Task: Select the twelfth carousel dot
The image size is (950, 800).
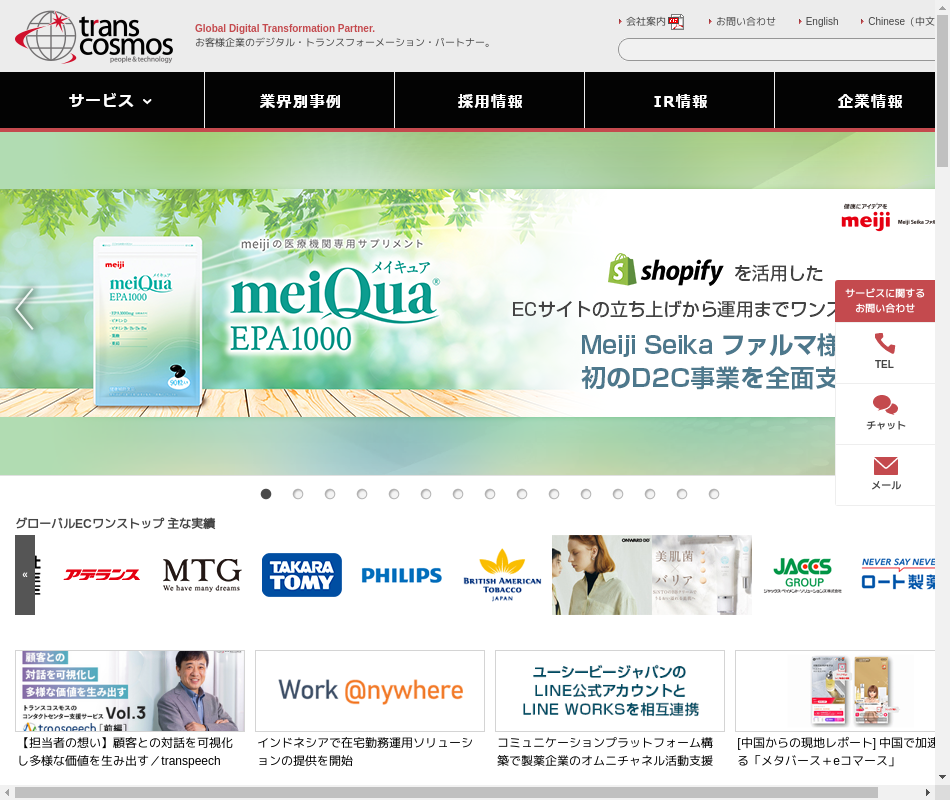Action: [618, 494]
